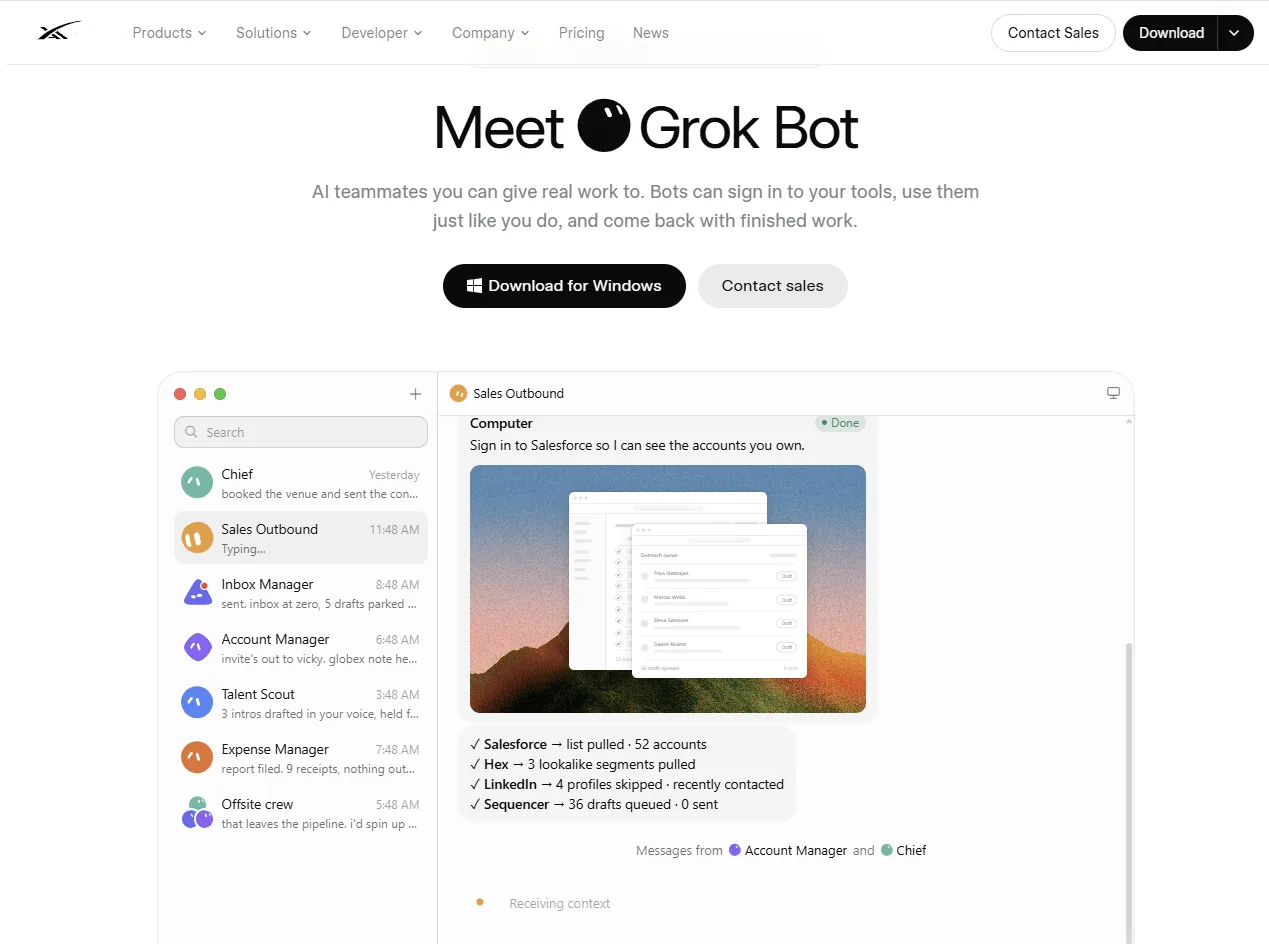1269x944 pixels.
Task: Click the monitor icon in the Sales Outbound header
Action: pos(1113,393)
